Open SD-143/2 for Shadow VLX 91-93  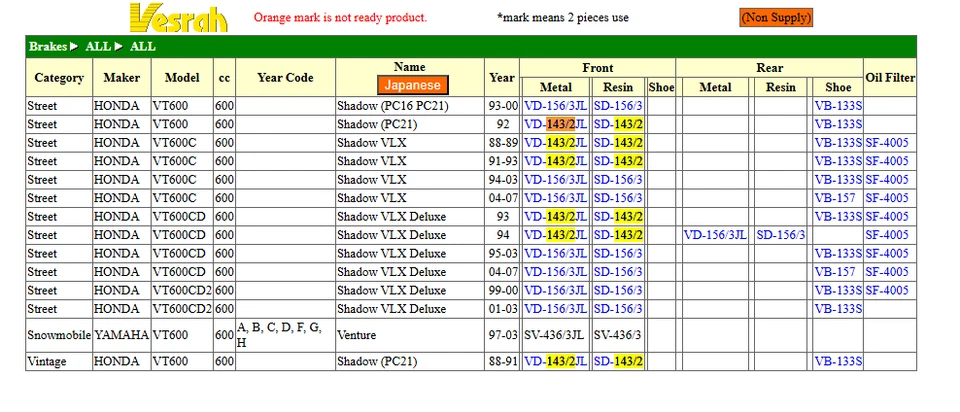tap(618, 161)
